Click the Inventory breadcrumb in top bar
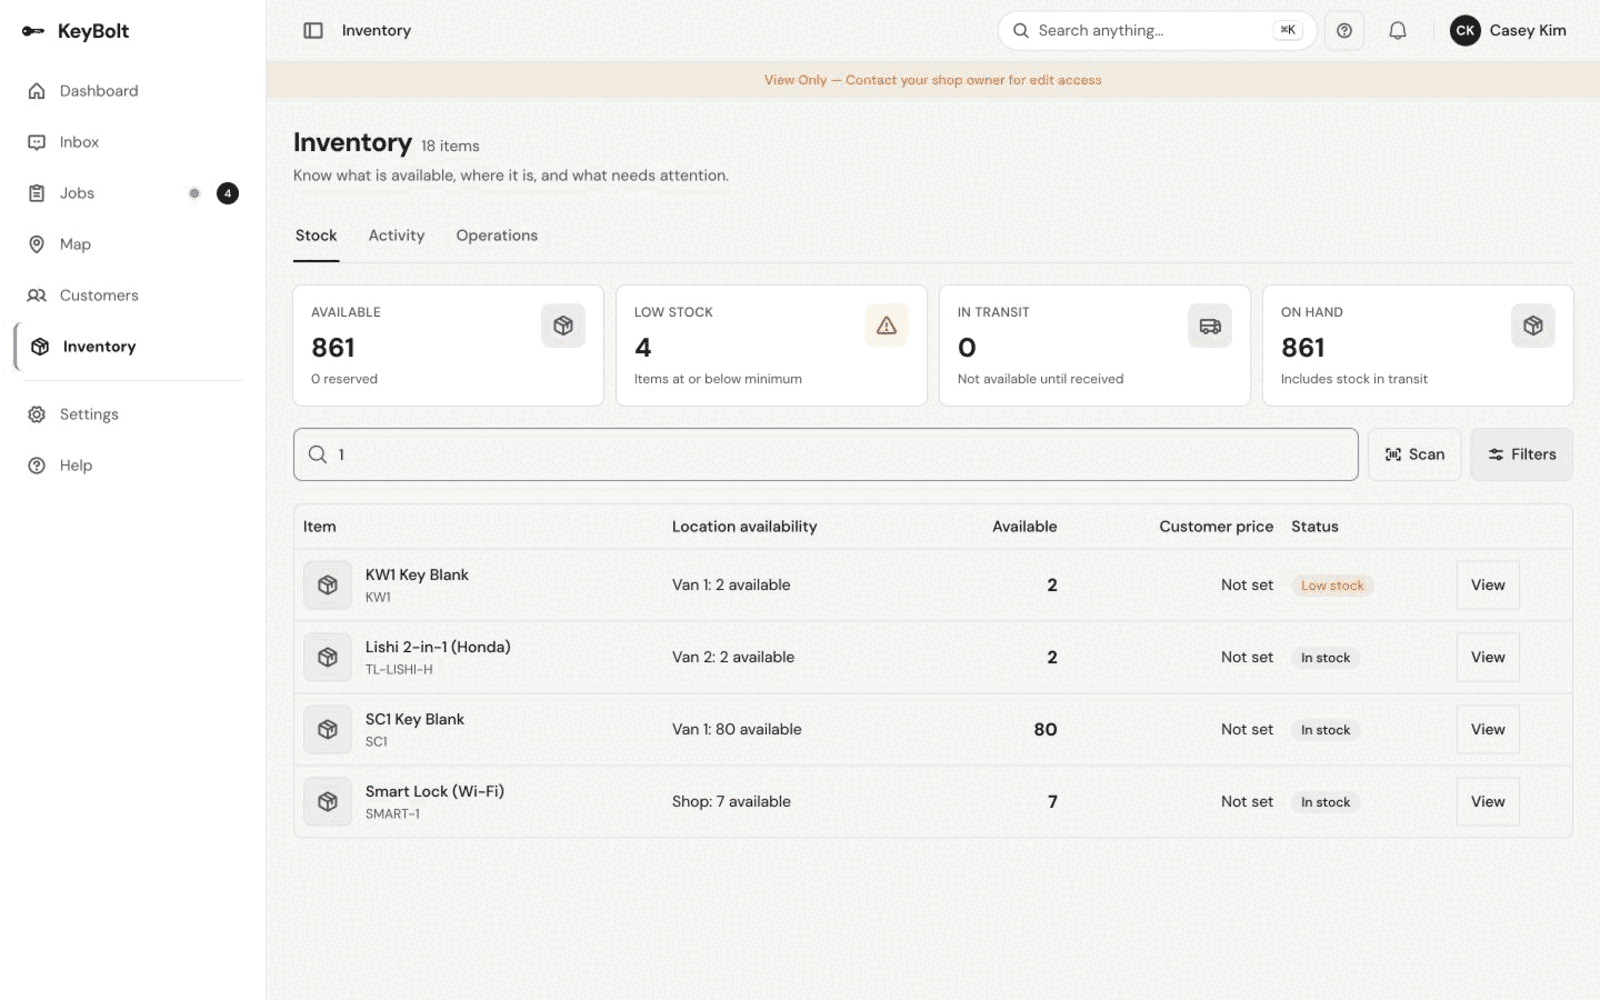This screenshot has width=1600, height=1000. [x=376, y=31]
